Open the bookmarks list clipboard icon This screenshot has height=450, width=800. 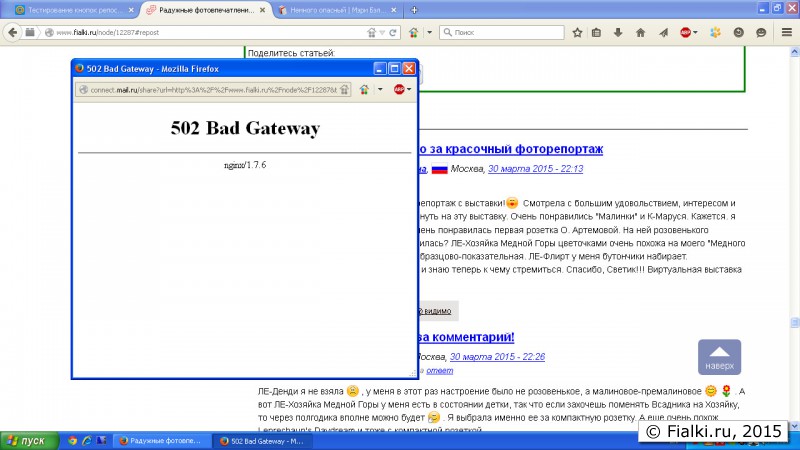coord(596,32)
